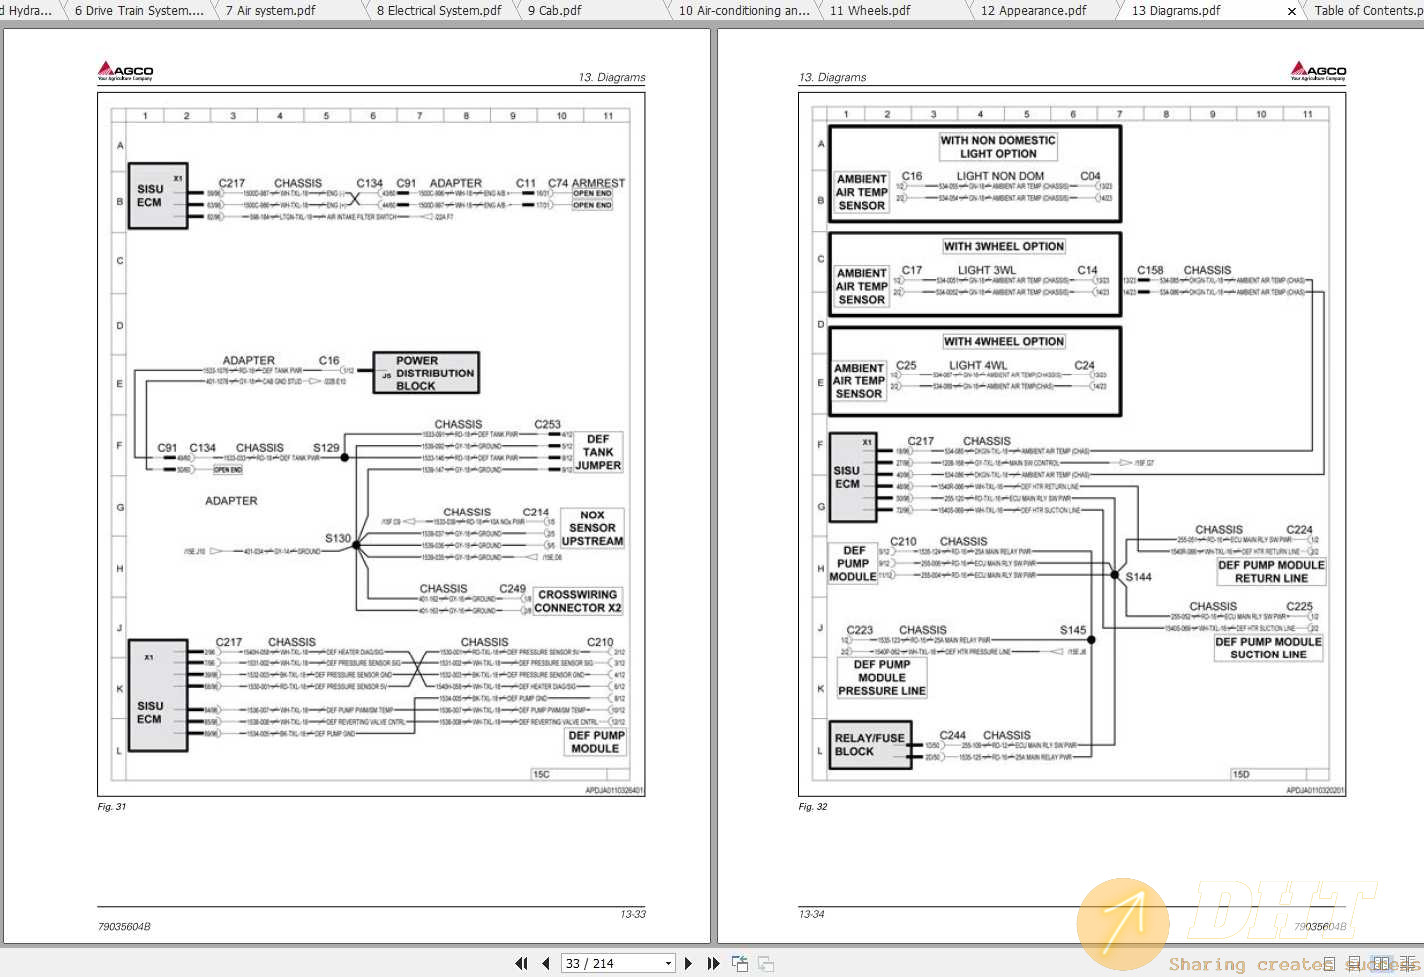
Task: Click the previous view icon
Action: [x=740, y=963]
